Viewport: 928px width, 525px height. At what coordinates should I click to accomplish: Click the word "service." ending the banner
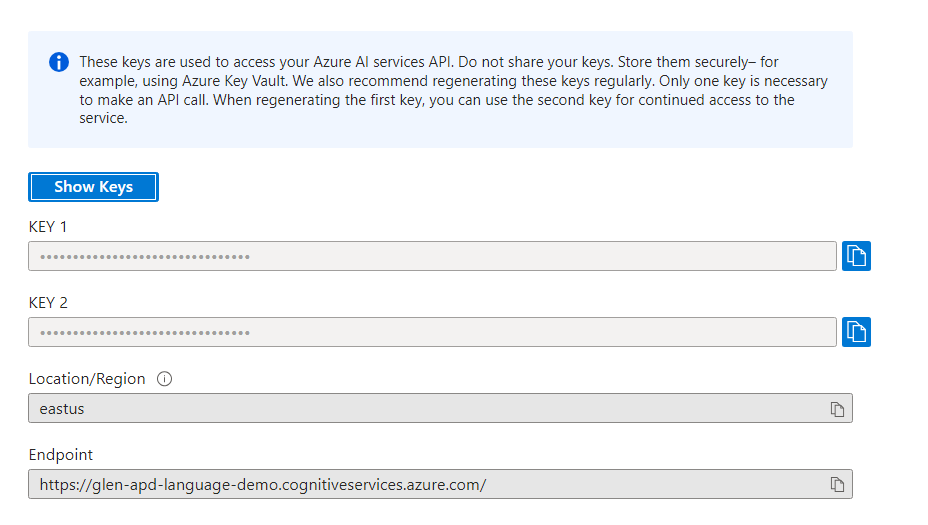(x=104, y=118)
